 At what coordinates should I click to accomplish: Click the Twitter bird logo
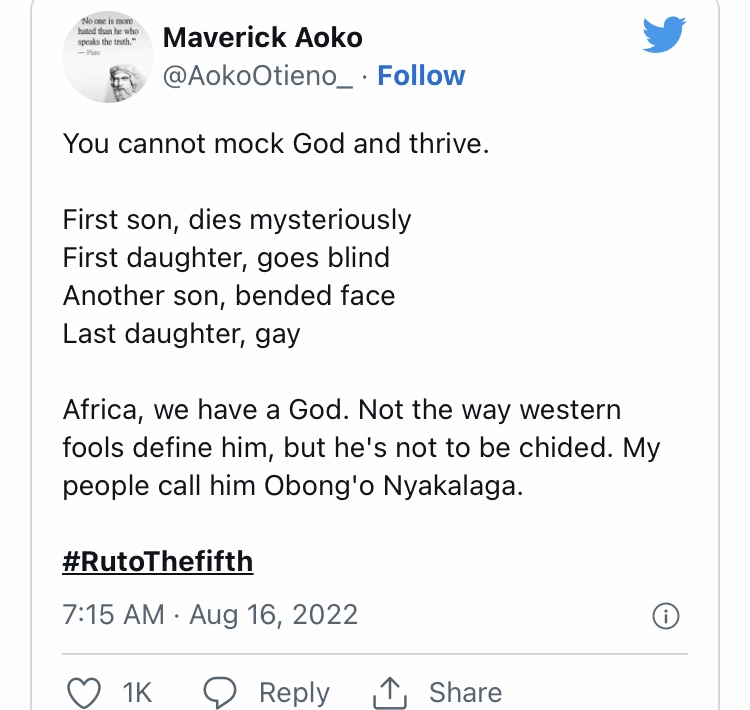coord(664,34)
